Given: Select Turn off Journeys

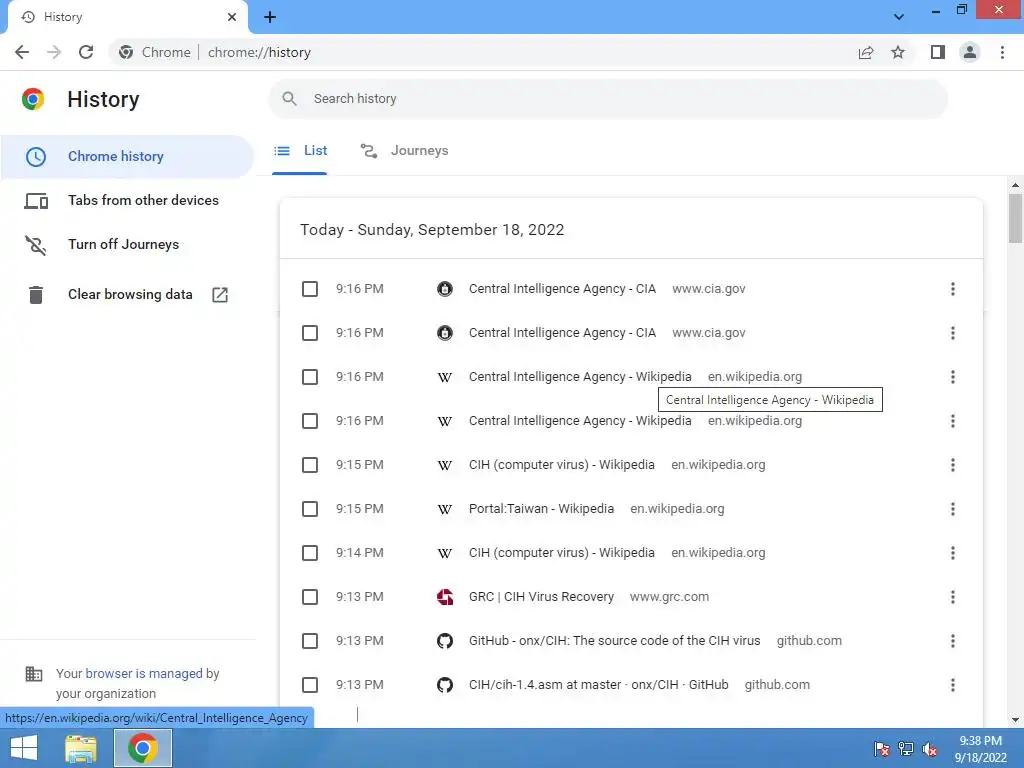Looking at the screenshot, I should point(127,244).
